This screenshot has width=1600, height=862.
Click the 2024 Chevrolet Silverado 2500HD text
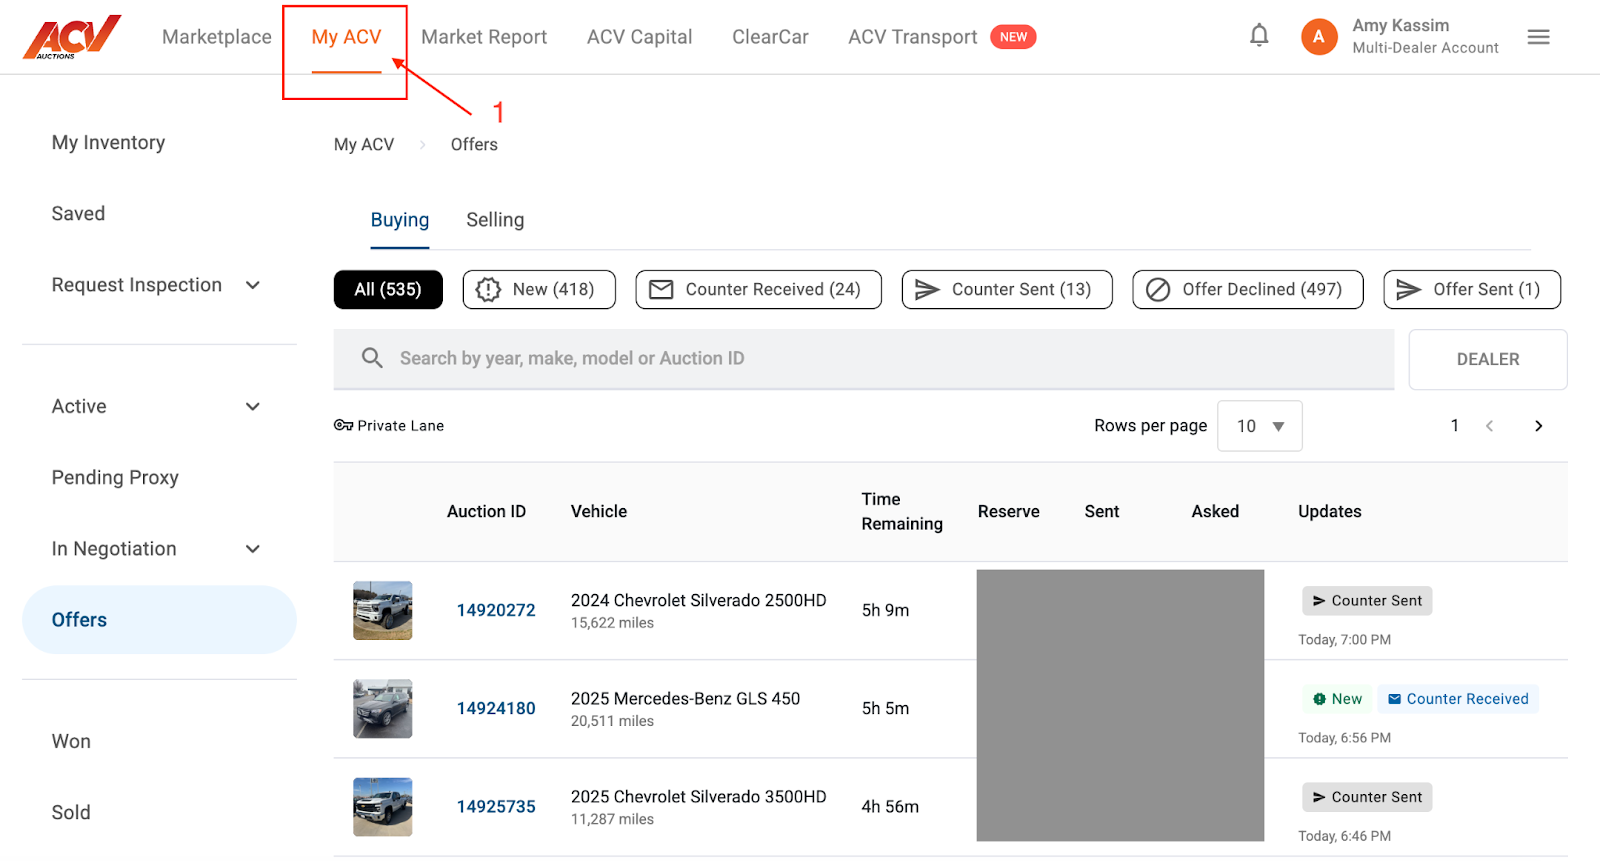tap(699, 600)
